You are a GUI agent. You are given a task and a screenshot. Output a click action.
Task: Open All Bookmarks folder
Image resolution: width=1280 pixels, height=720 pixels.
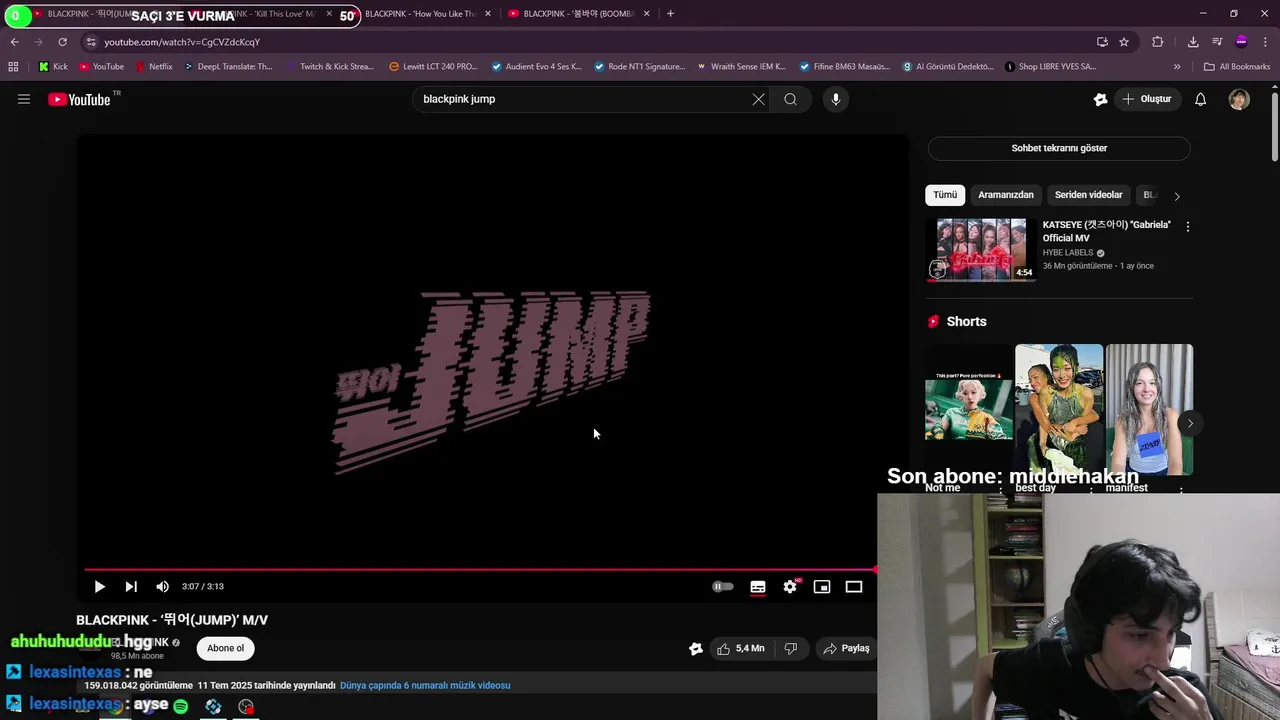point(1237,67)
